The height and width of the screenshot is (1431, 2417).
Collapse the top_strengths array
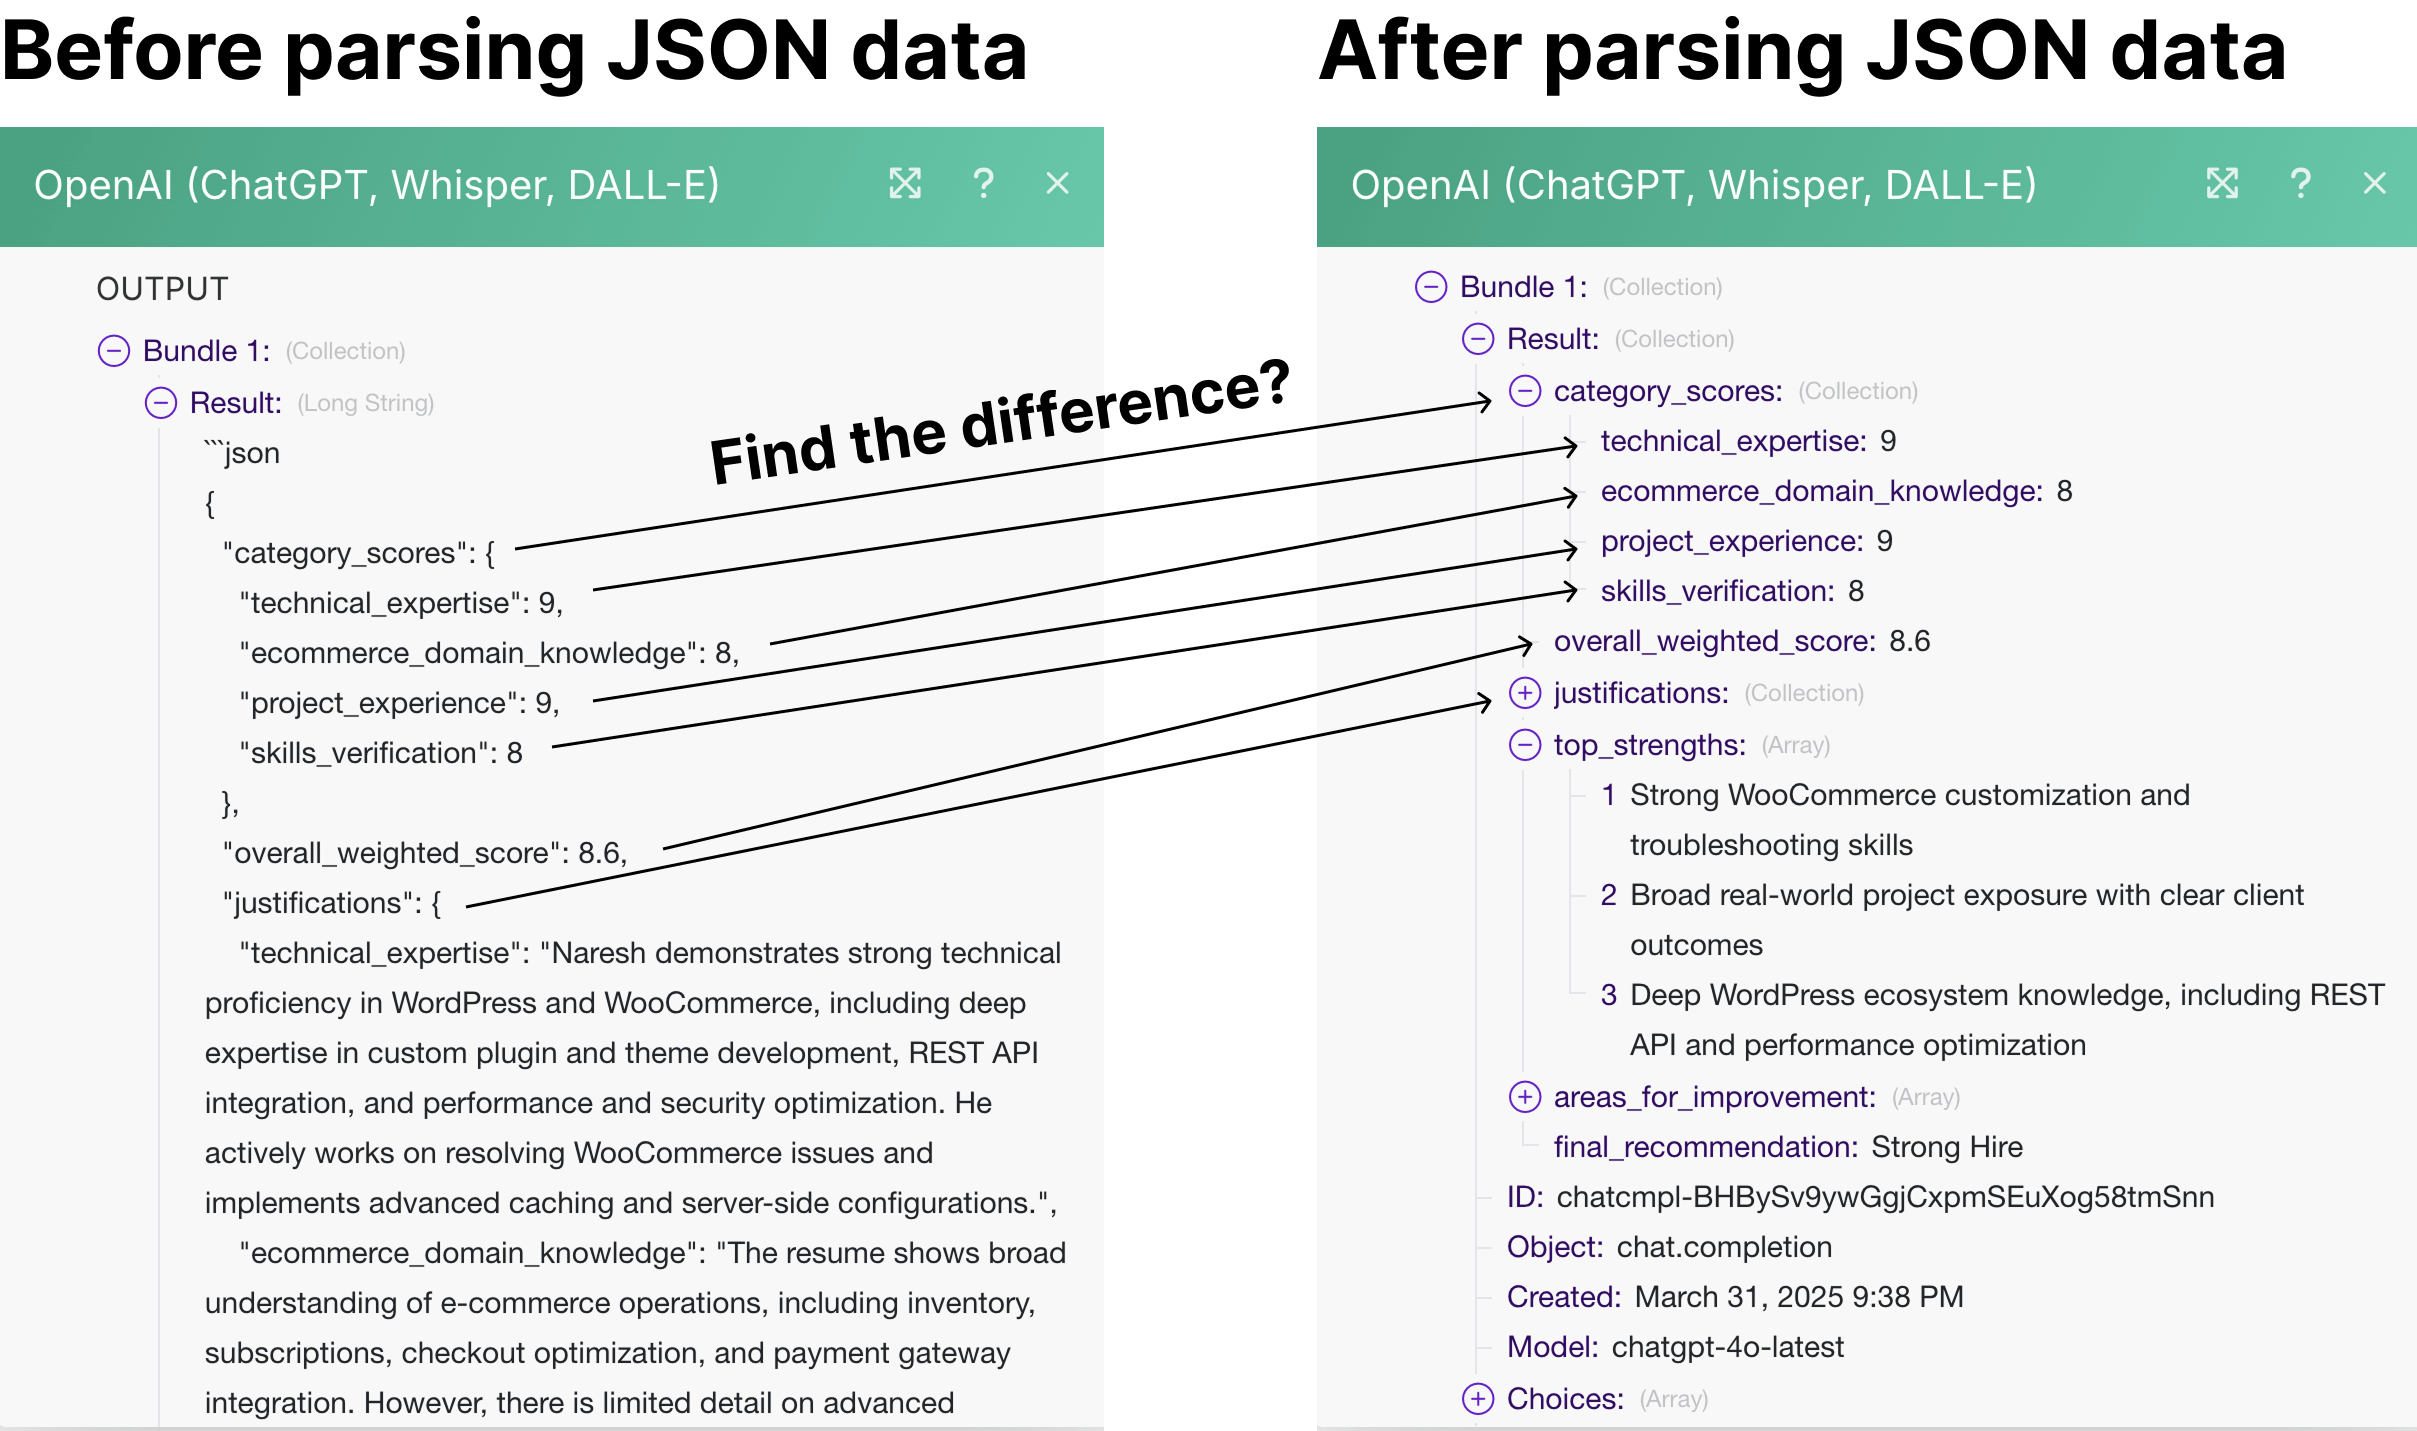tap(1525, 745)
